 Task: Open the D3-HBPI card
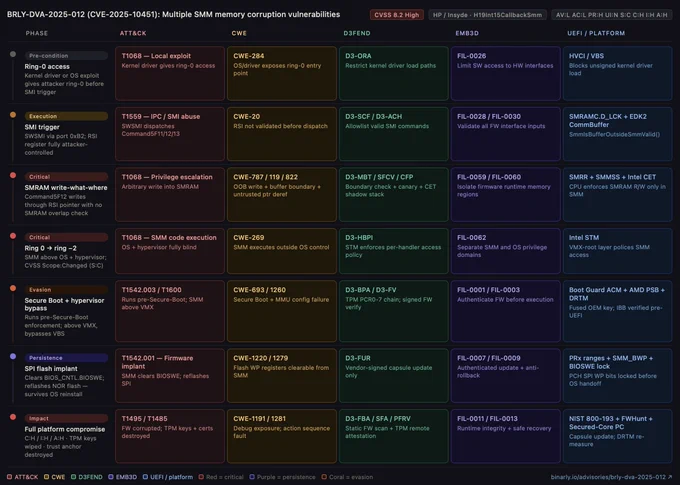(394, 251)
